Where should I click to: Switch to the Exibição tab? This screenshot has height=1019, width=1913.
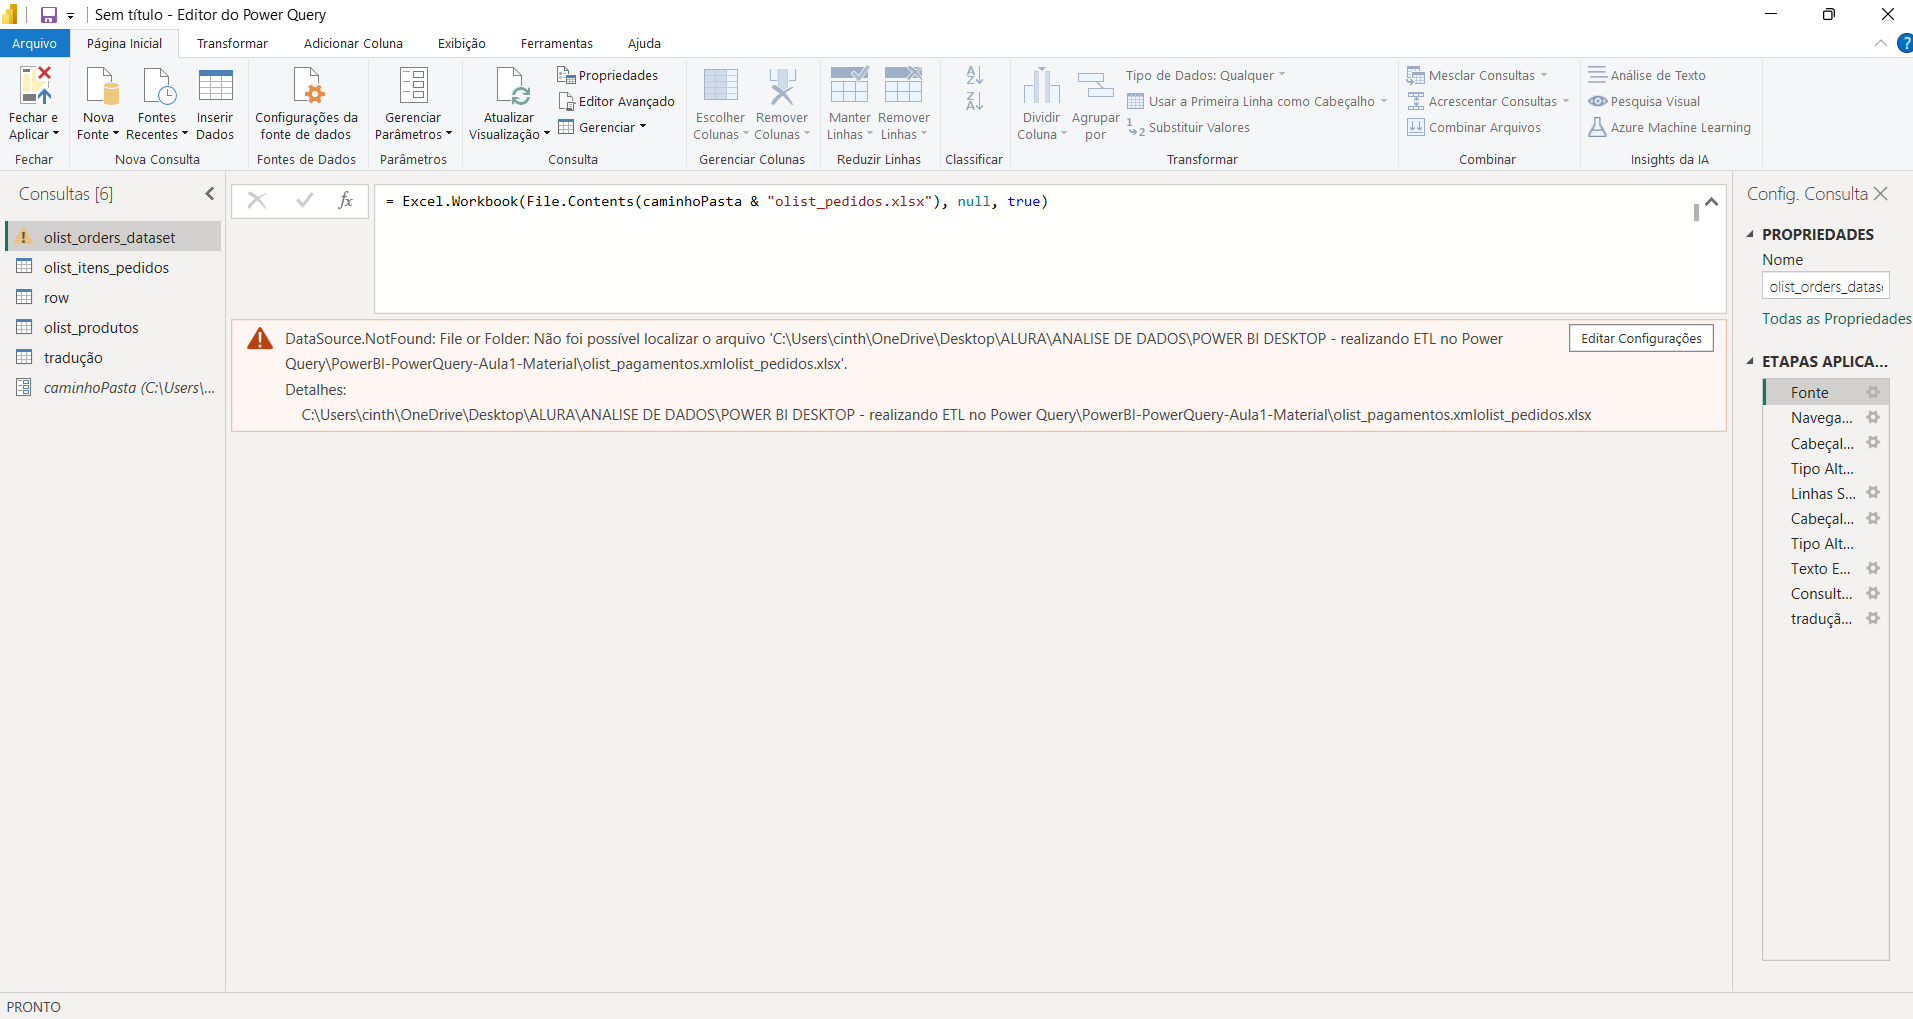click(462, 43)
